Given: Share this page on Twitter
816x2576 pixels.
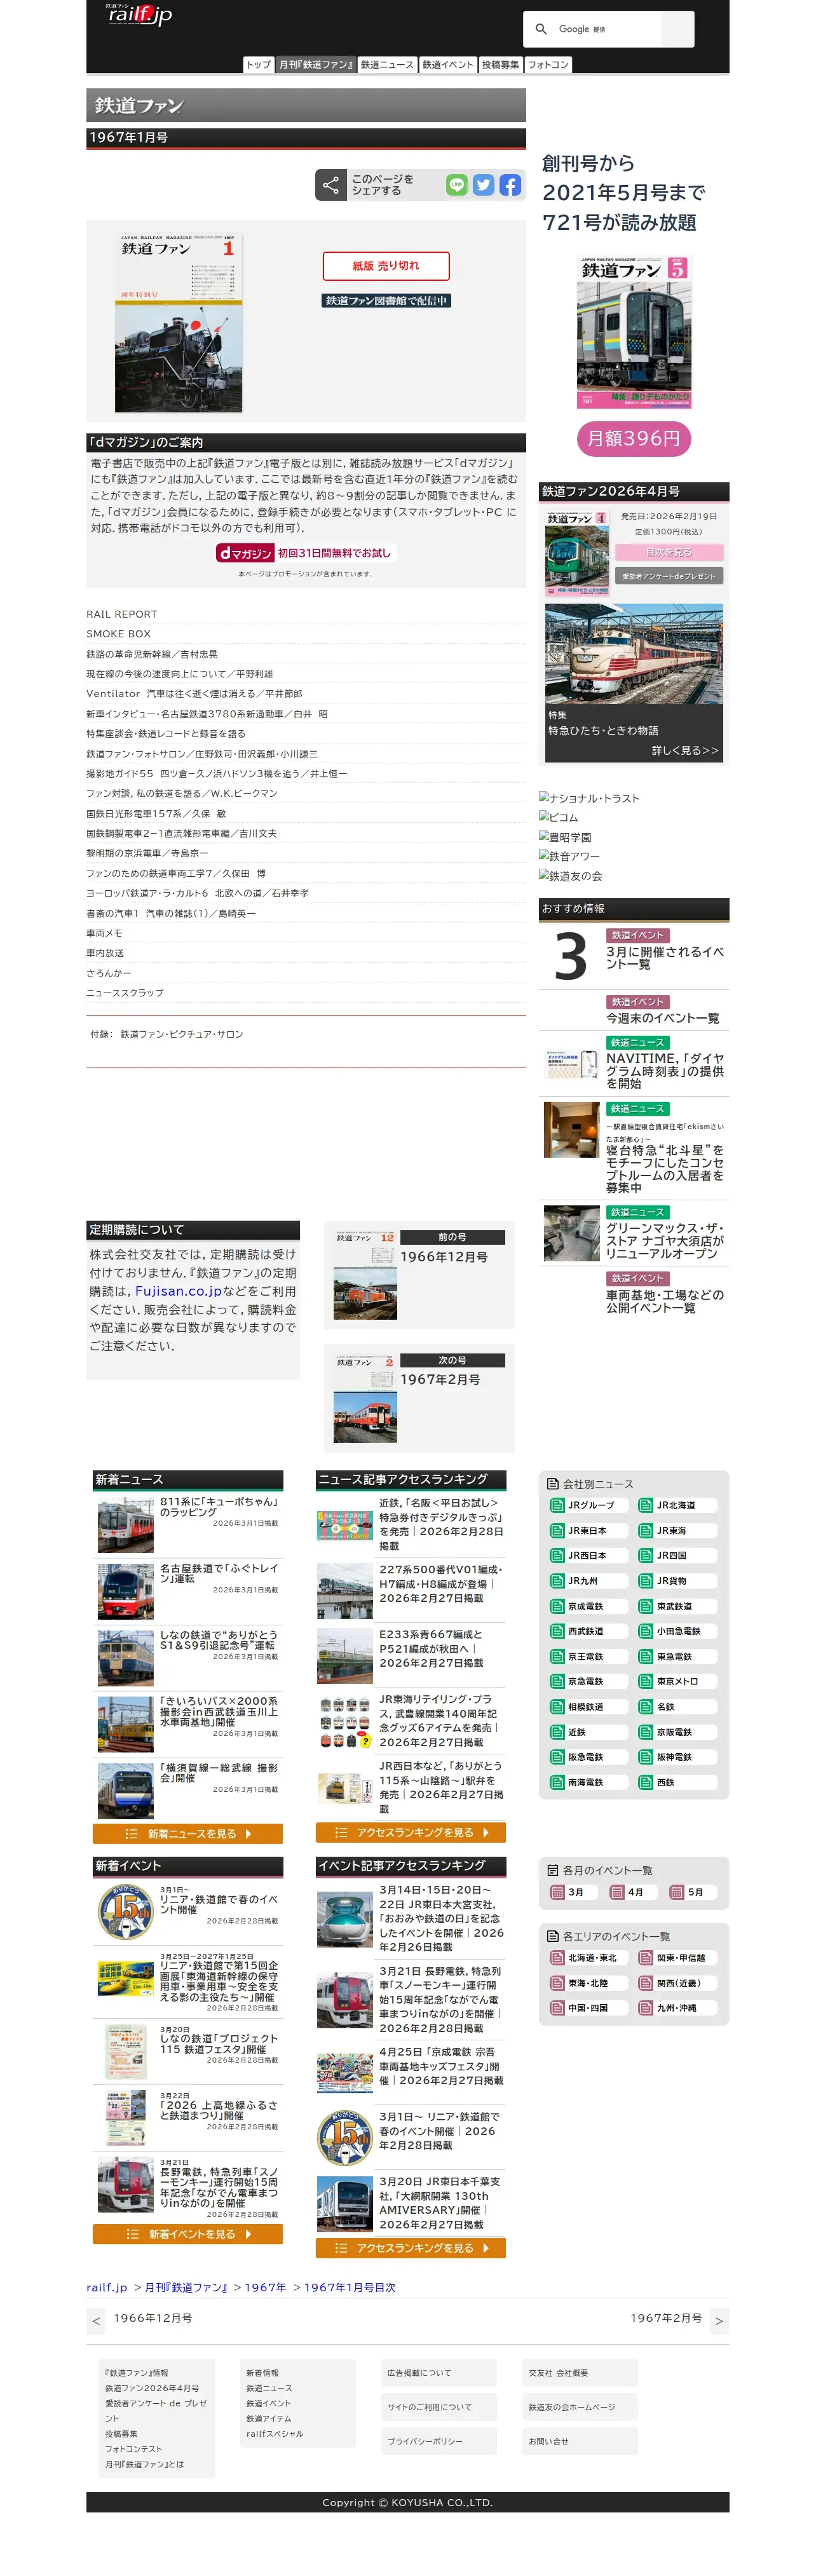Looking at the screenshot, I should pyautogui.click(x=483, y=184).
